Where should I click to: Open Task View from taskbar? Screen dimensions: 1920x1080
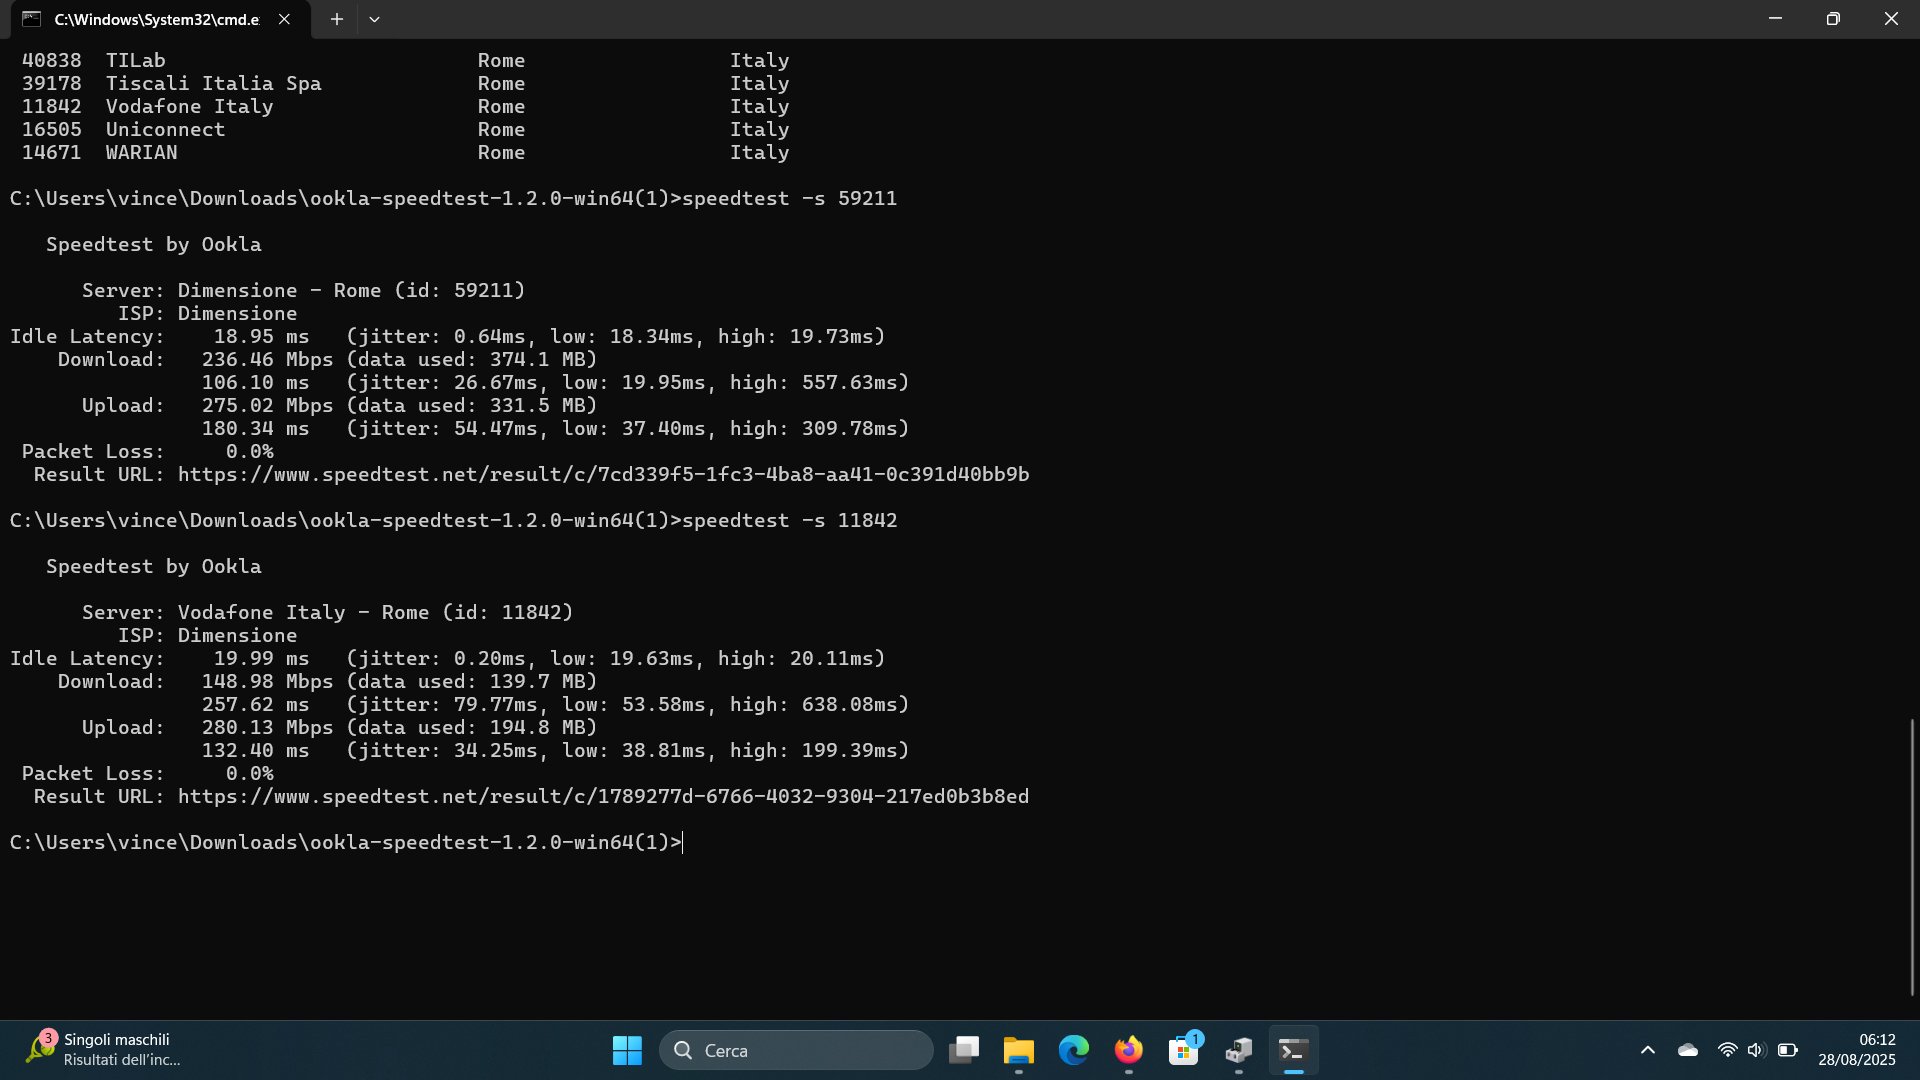coord(964,1050)
